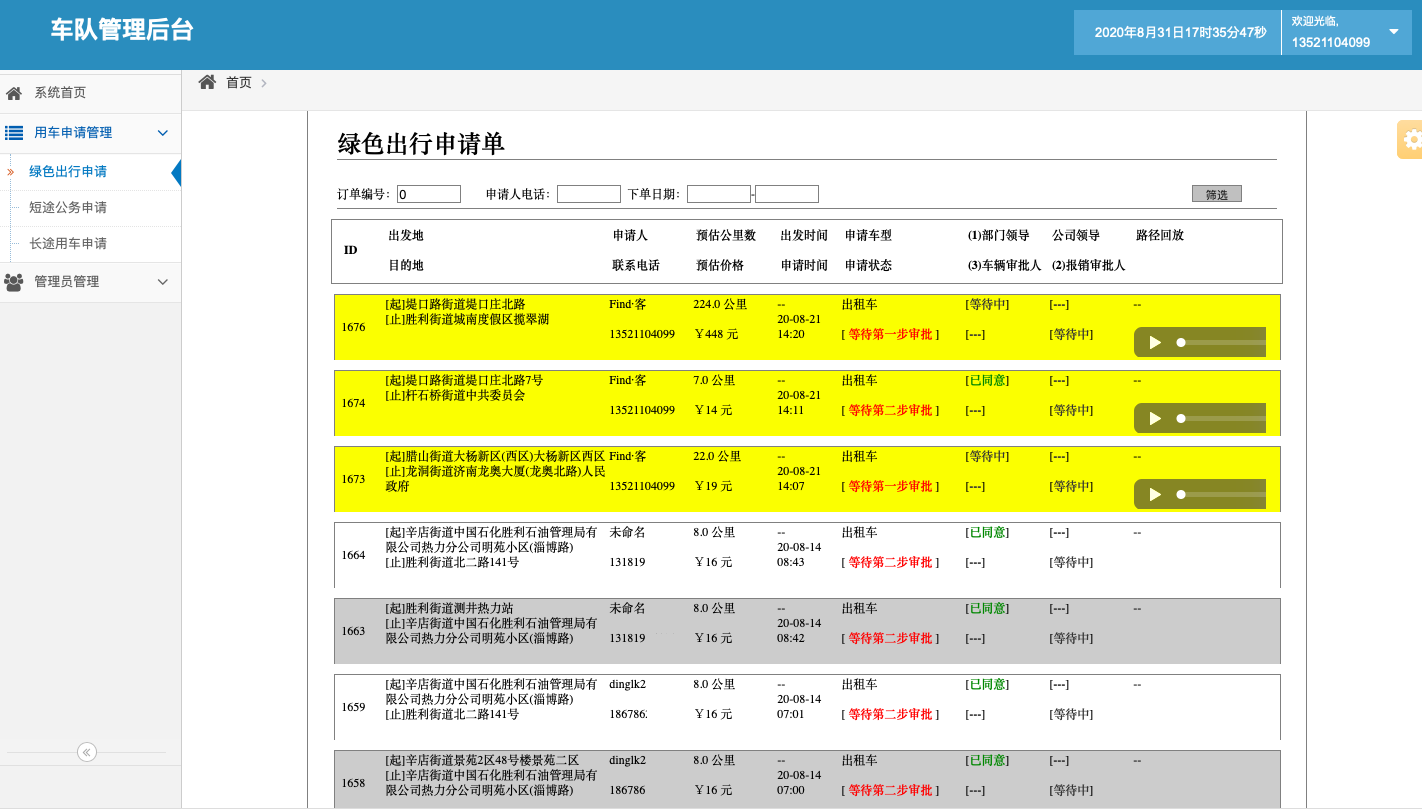Click the 申请人电话 input field
The image size is (1422, 809).
click(589, 193)
